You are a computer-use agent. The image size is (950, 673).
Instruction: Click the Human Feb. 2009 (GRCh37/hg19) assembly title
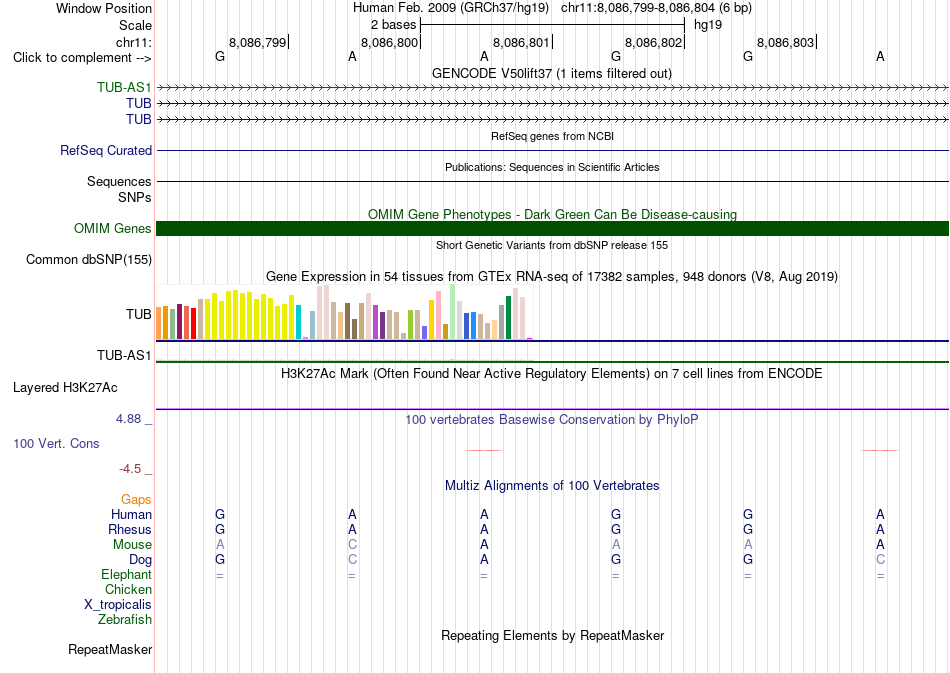[x=451, y=8]
